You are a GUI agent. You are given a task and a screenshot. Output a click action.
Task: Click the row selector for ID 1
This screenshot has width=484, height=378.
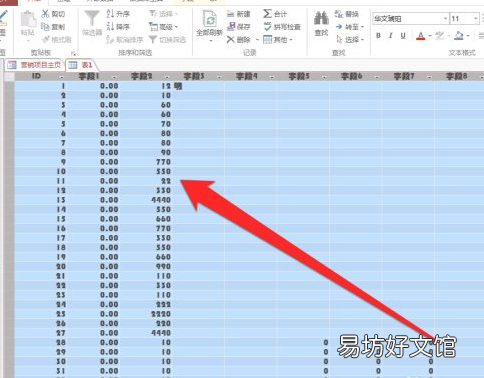9,86
